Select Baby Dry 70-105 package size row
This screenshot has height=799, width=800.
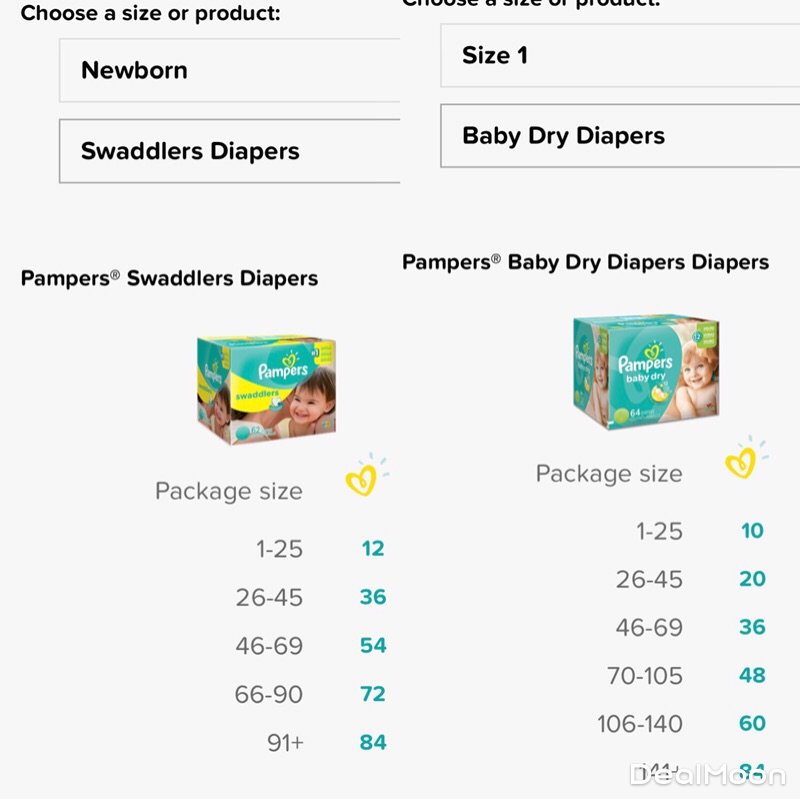645,676
